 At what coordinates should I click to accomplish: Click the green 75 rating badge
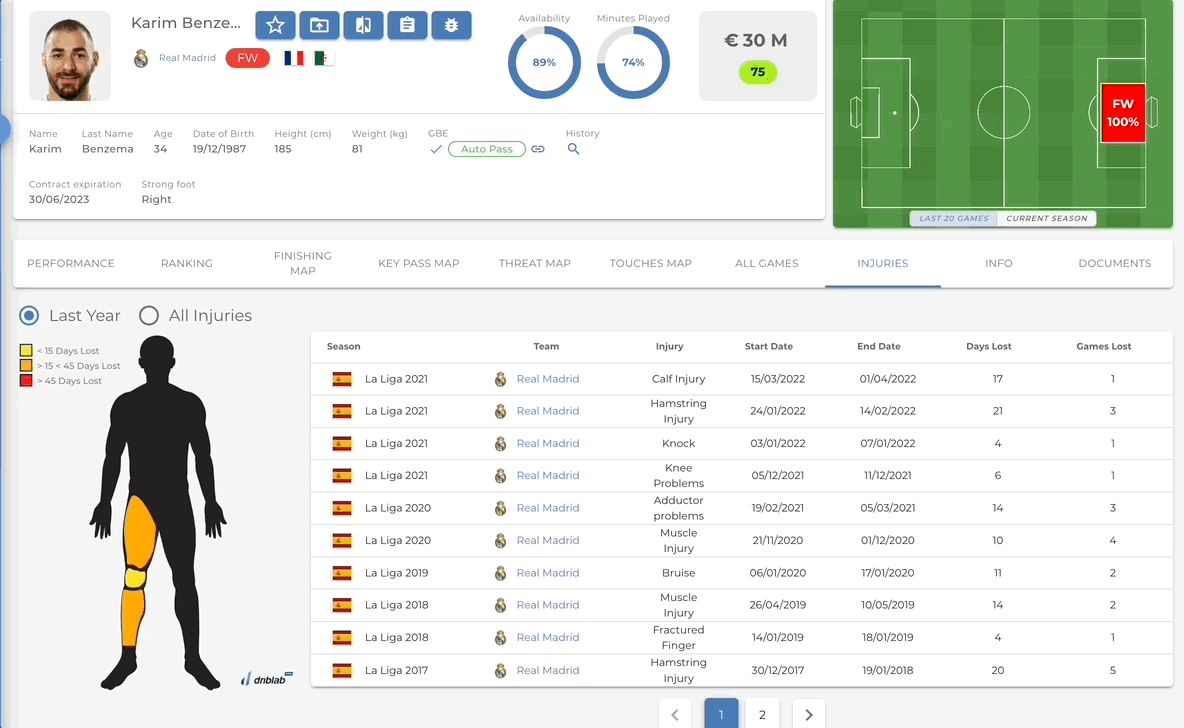tap(757, 72)
